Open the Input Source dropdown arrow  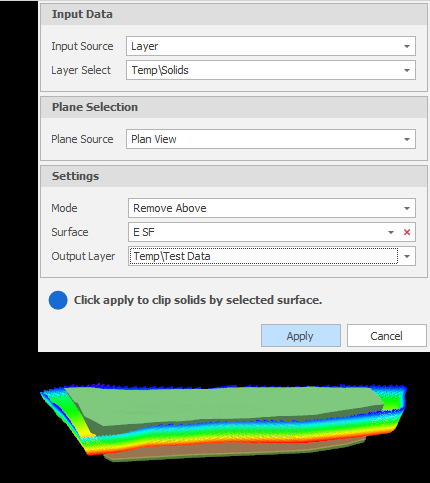point(407,46)
